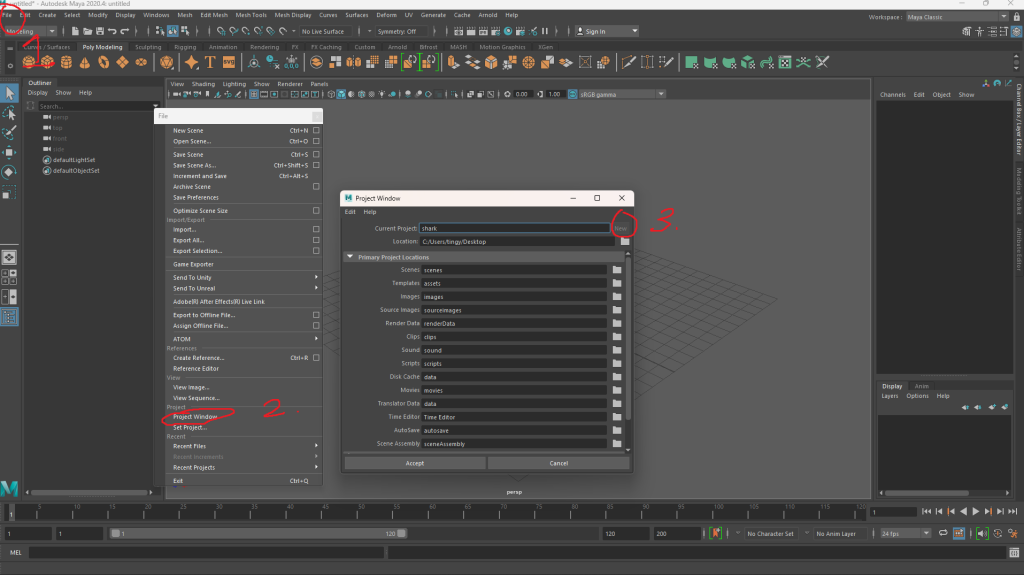This screenshot has height=575, width=1024.
Task: Click the Mirror shelf icon
Action: [x=353, y=63]
